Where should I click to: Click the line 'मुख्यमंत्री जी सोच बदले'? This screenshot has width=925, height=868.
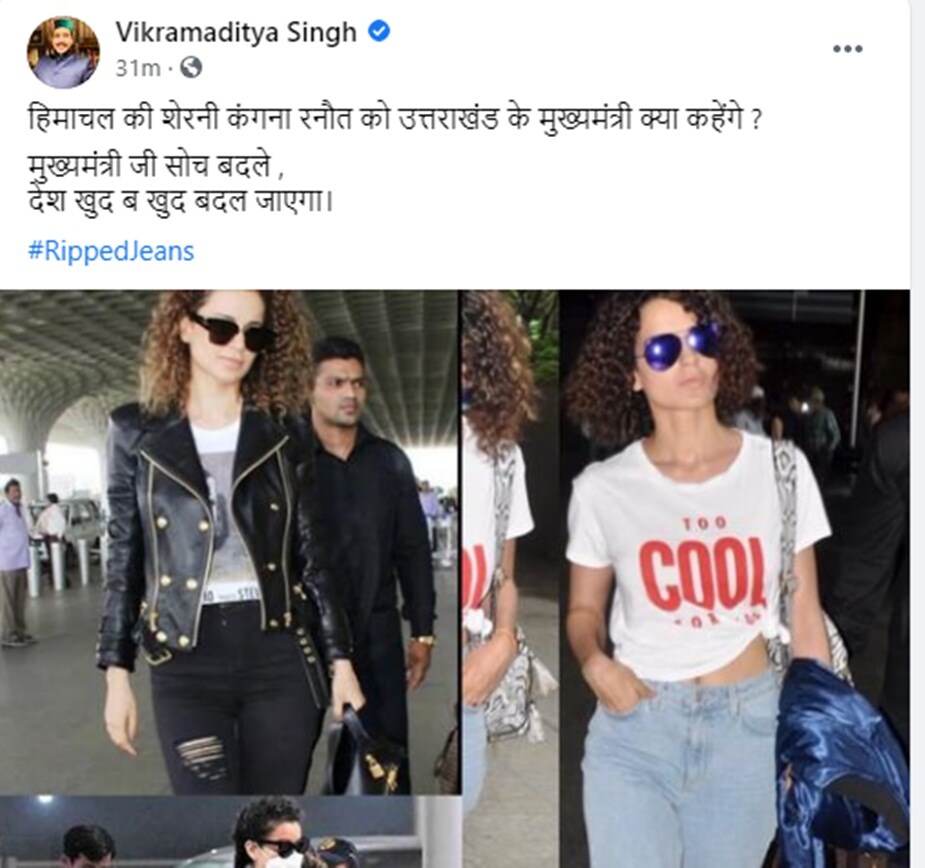tap(156, 166)
